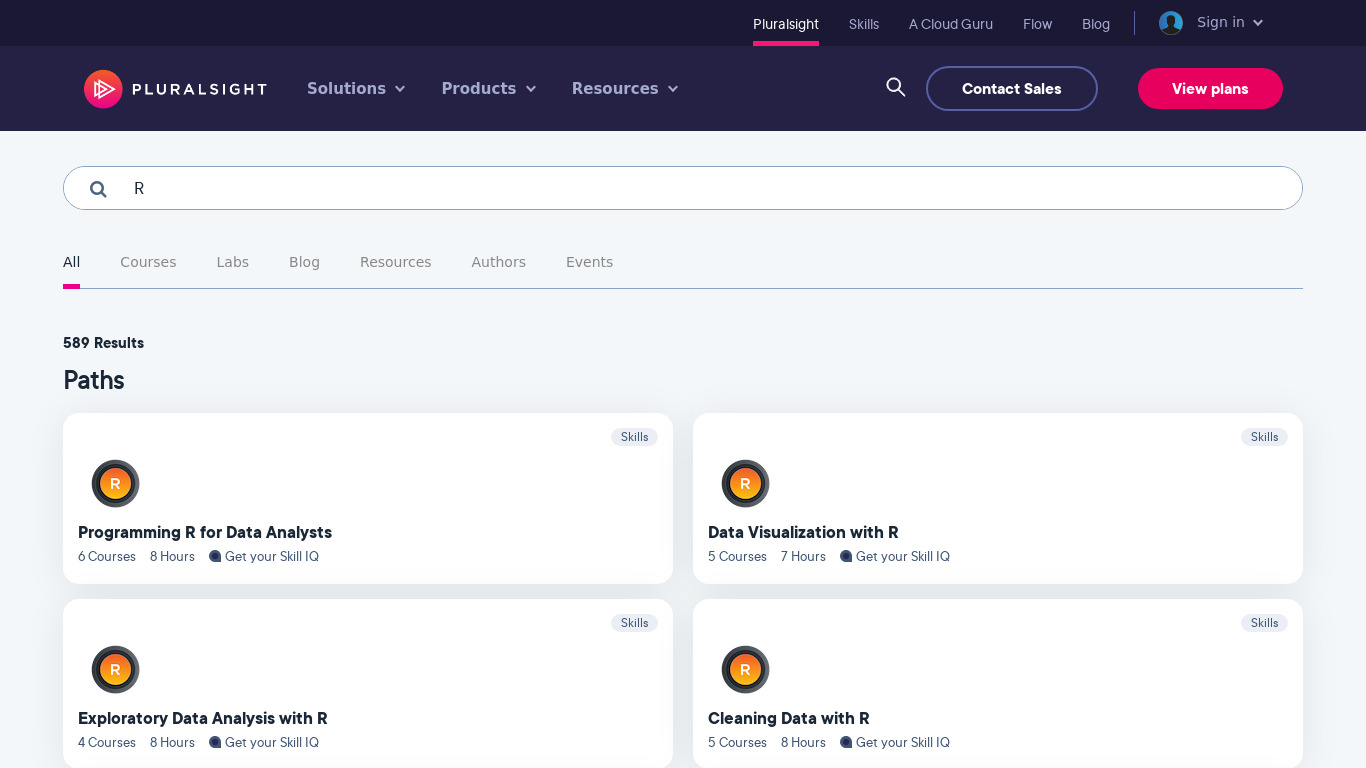This screenshot has height=768, width=1366.
Task: Open Data Visualization with R path
Action: [803, 533]
